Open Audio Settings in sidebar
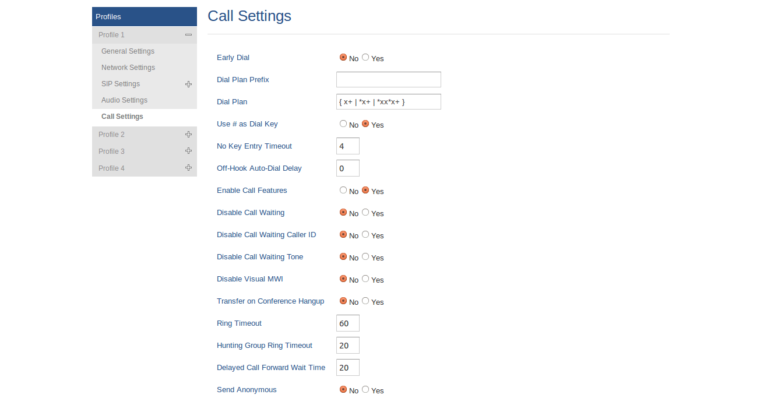This screenshot has height=405, width=760. point(124,100)
